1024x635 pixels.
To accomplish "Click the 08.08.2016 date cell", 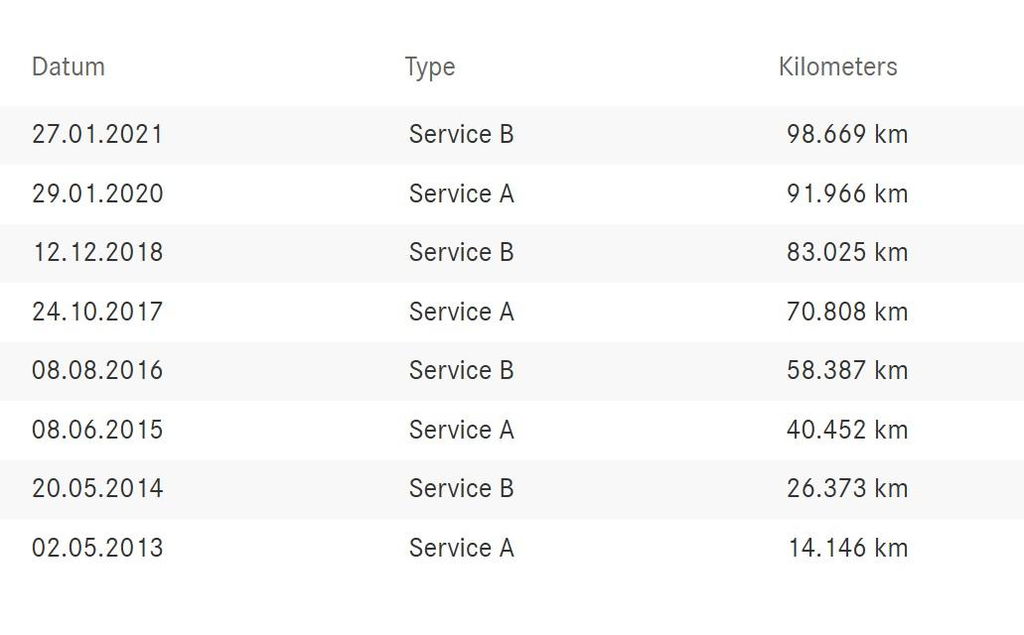I will click(x=97, y=370).
